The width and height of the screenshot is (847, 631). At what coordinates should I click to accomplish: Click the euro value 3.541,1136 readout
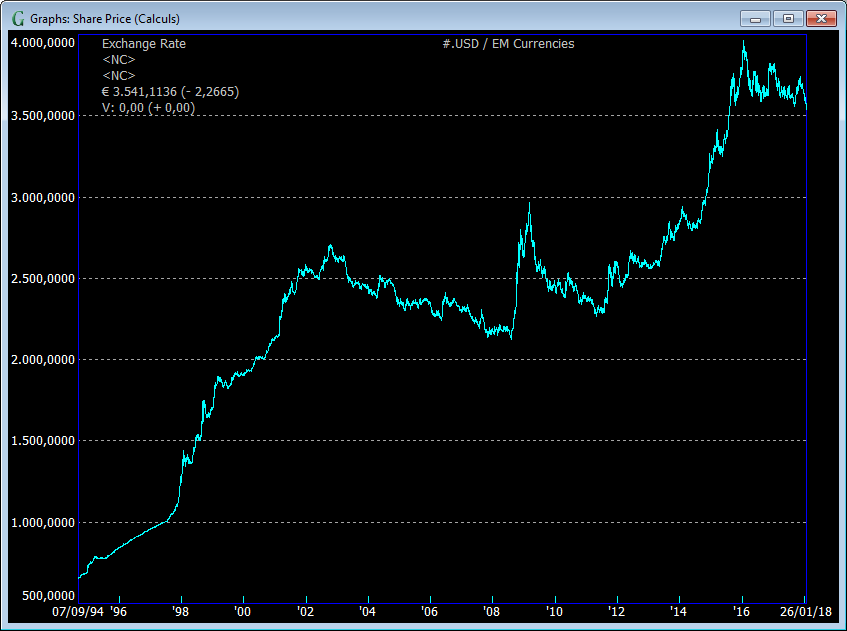click(170, 91)
